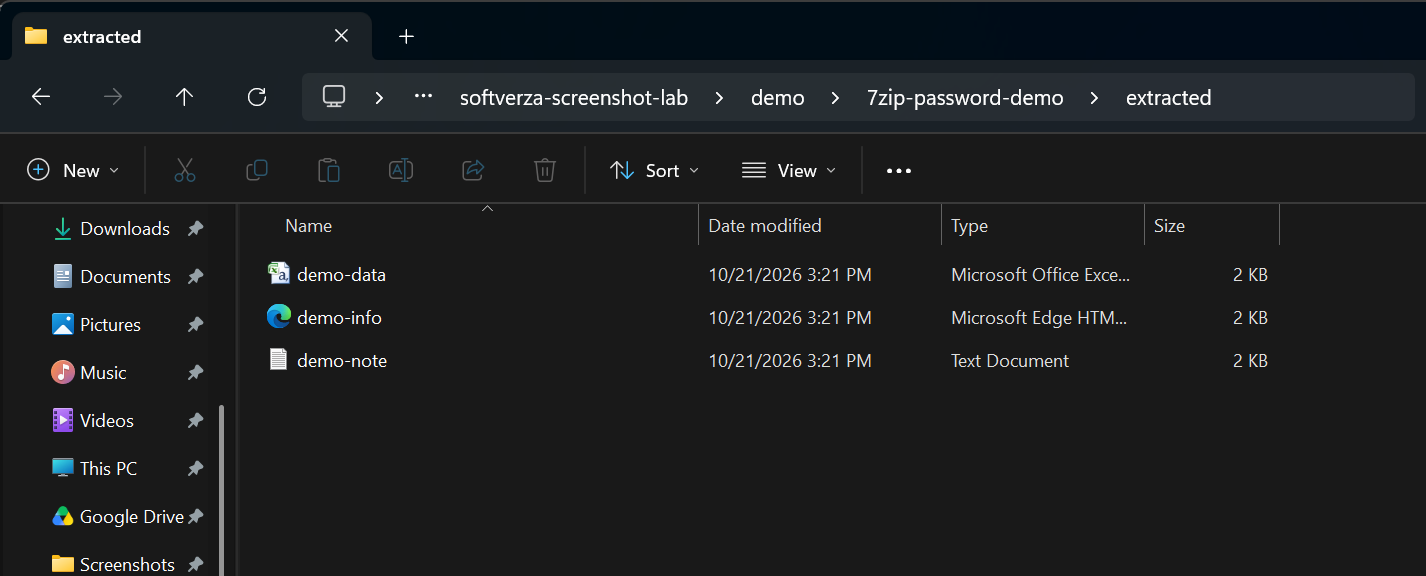This screenshot has height=576, width=1426.
Task: Click the Microsoft Edge HTM... type cell
Action: (x=1039, y=318)
